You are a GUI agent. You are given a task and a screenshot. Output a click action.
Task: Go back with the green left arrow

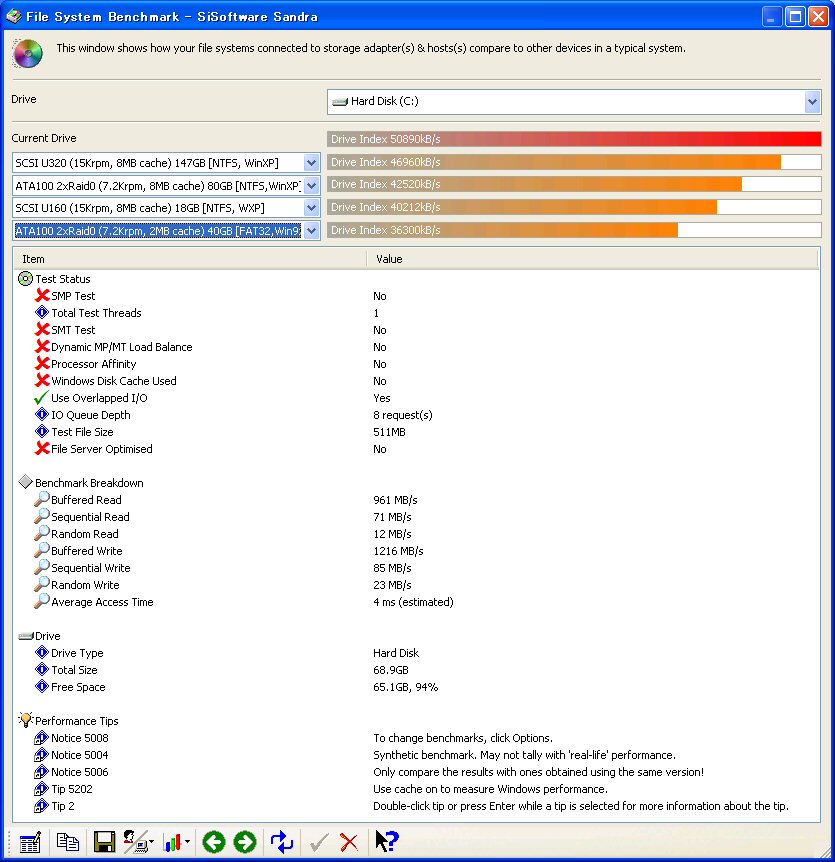214,842
